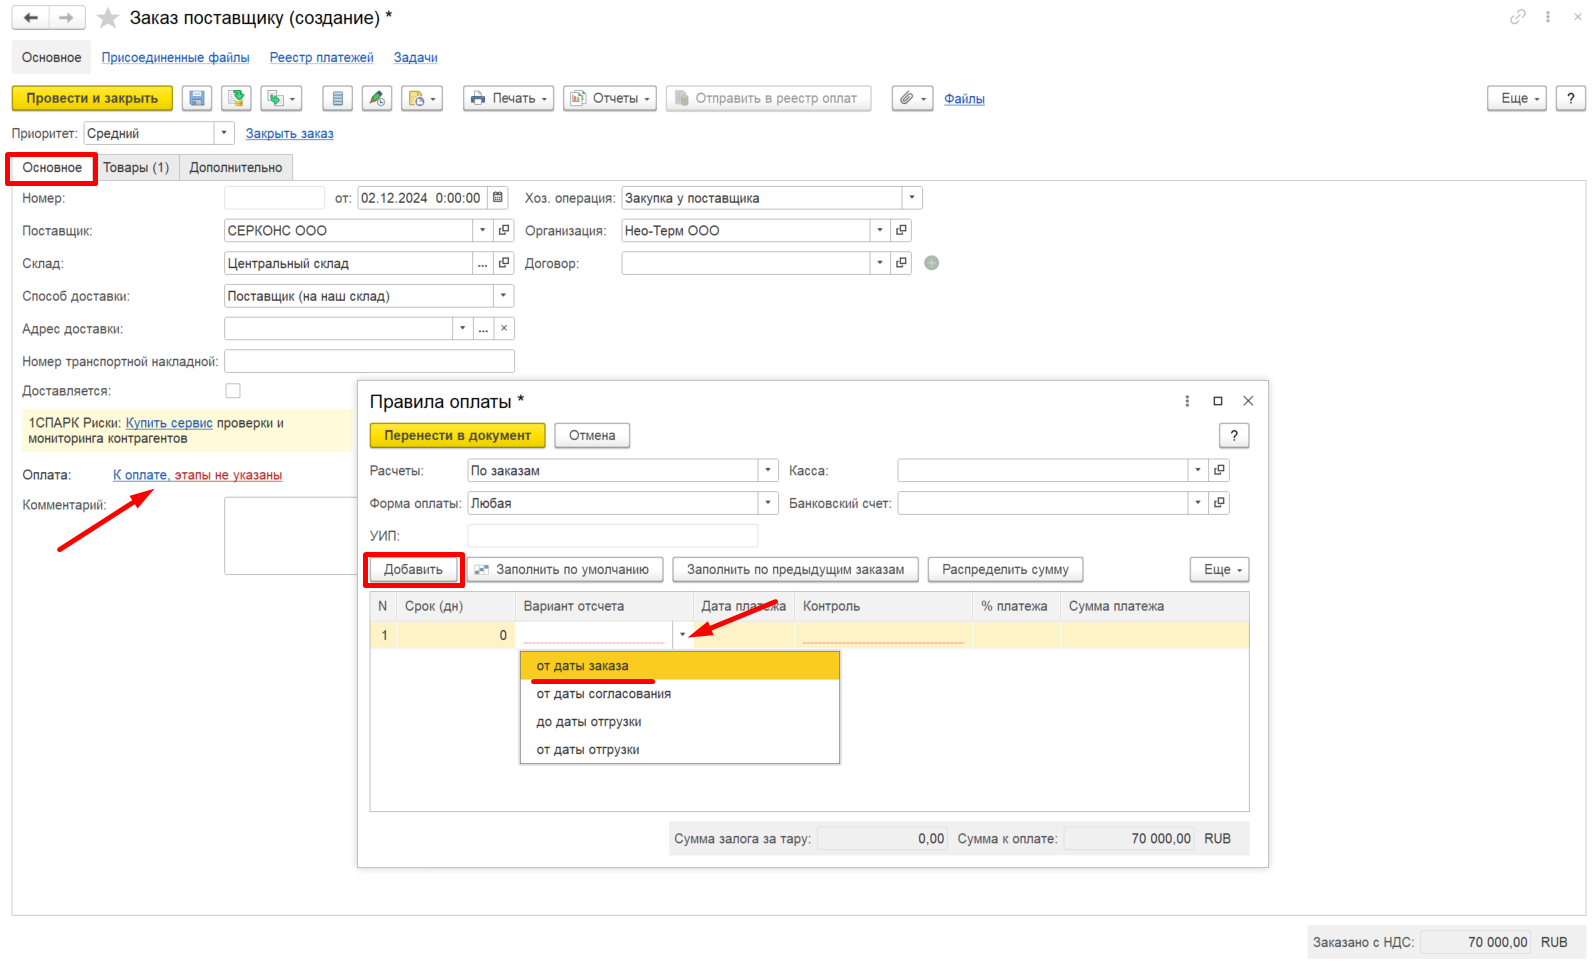This screenshot has height=966, width=1592.
Task: Expand the Расчеты dropdown in dialog
Action: click(768, 470)
